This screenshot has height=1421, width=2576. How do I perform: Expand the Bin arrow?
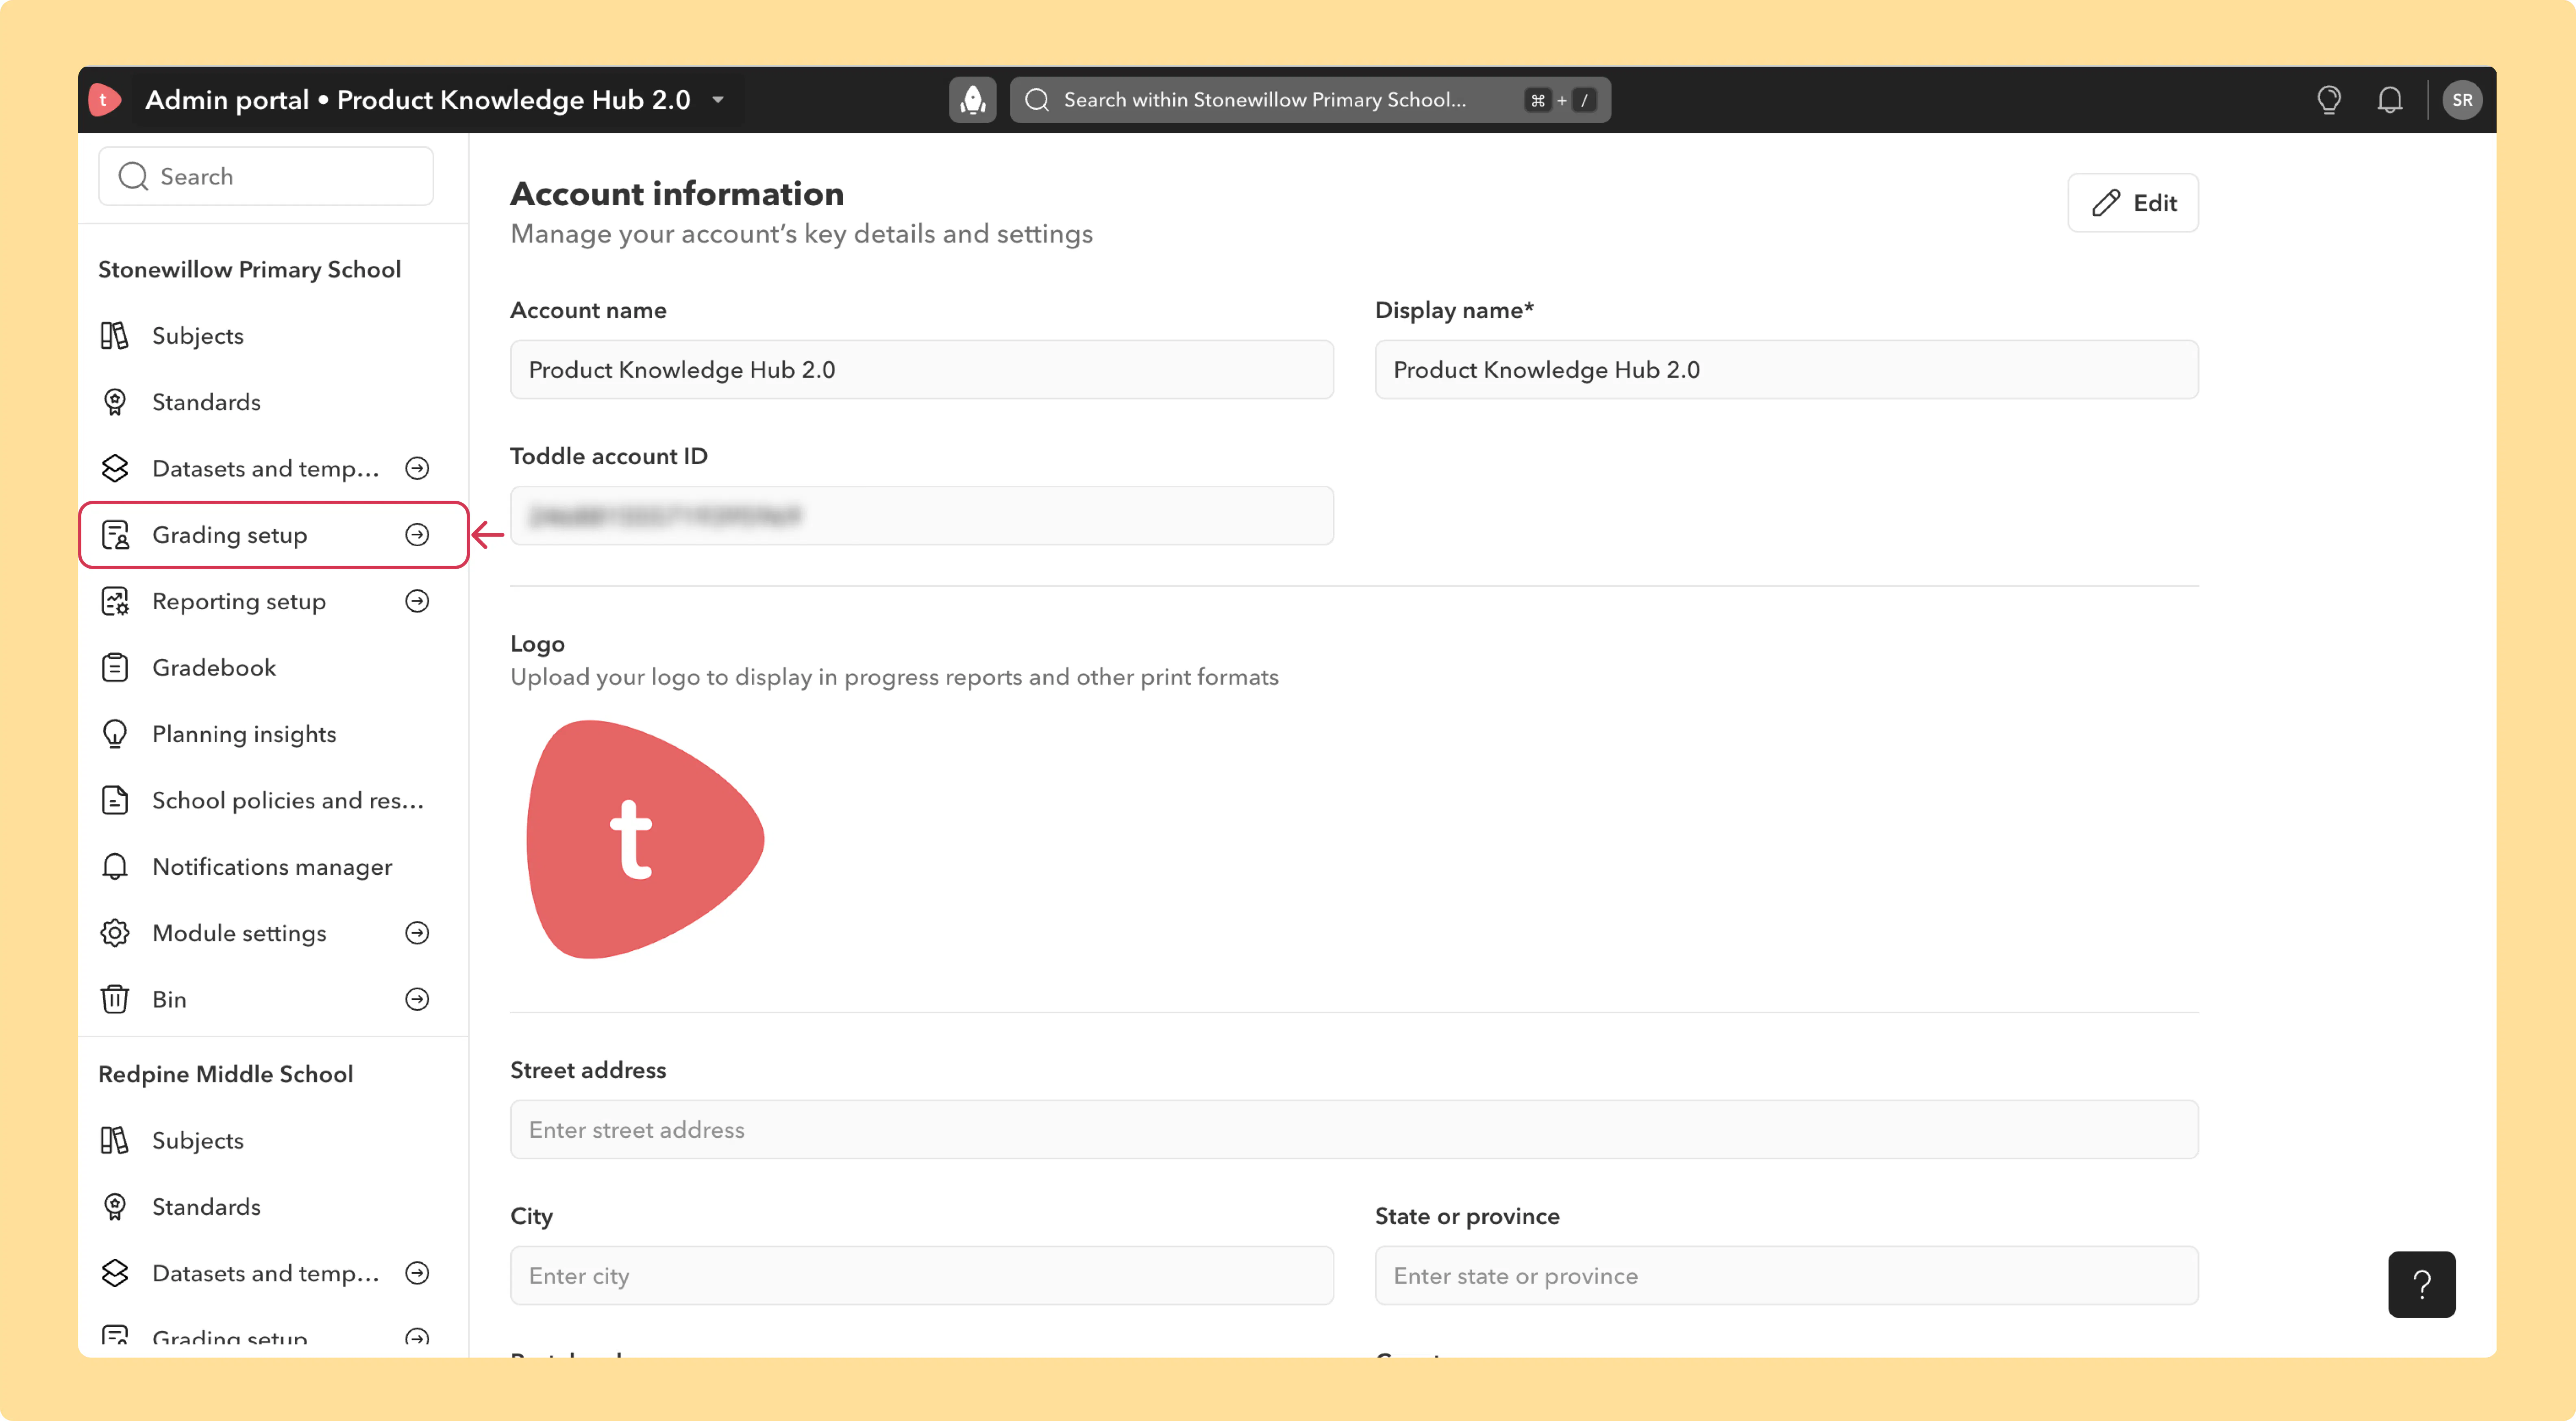[x=417, y=999]
